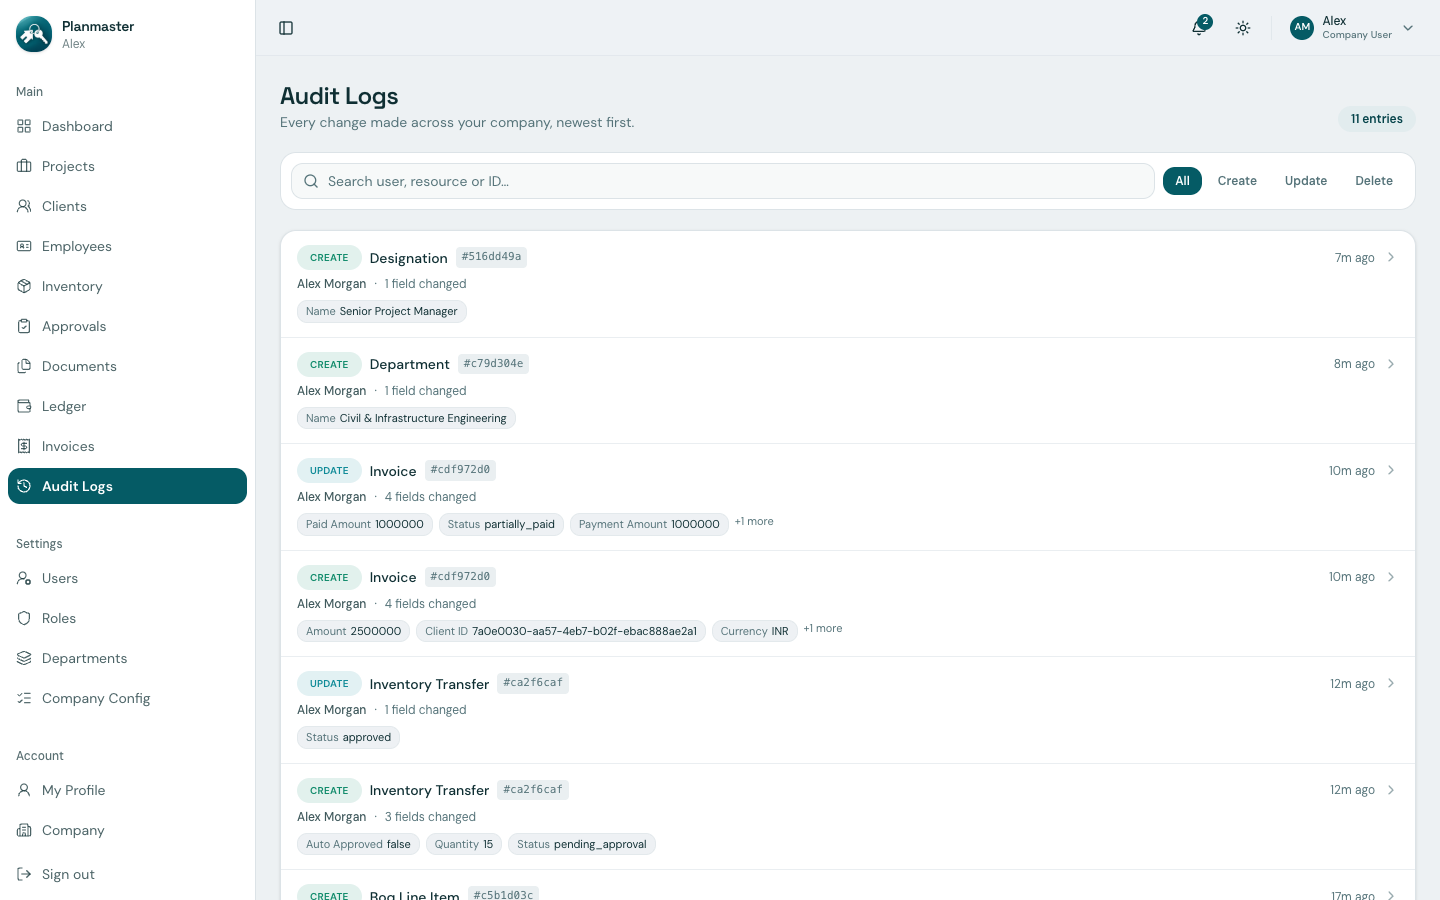Expand the Inventory Transfer CREATE entry chevron
Screen dimensions: 1440x900
point(1391,790)
